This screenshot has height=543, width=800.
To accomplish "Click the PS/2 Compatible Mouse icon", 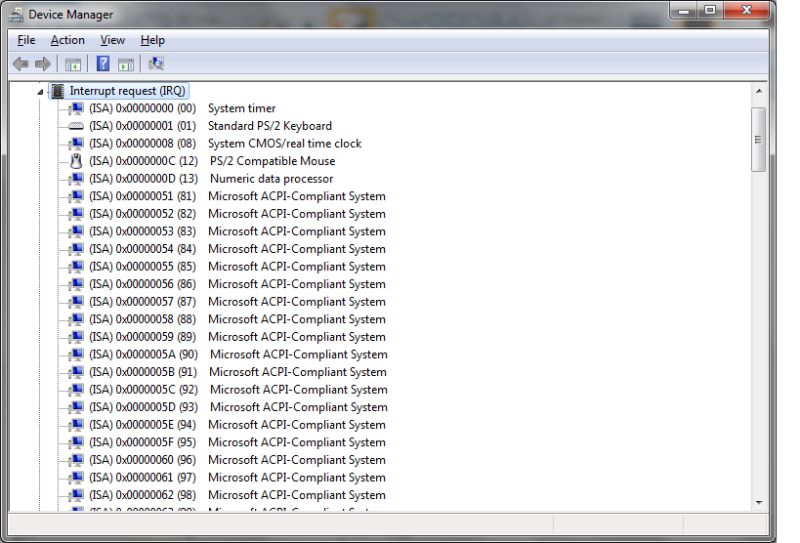I will (76, 161).
